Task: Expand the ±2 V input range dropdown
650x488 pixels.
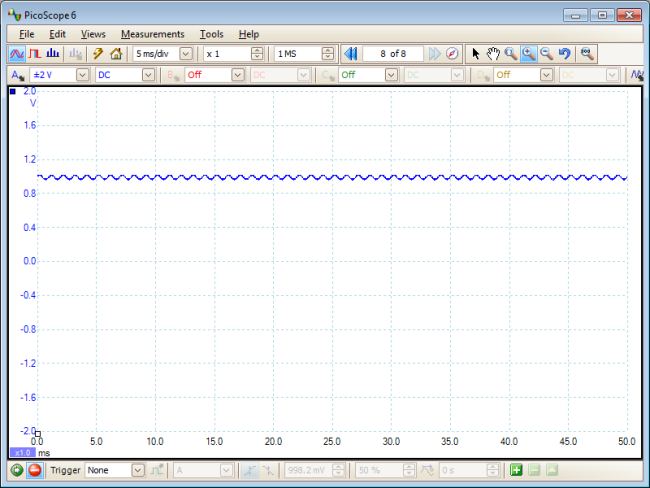Action: [82, 75]
